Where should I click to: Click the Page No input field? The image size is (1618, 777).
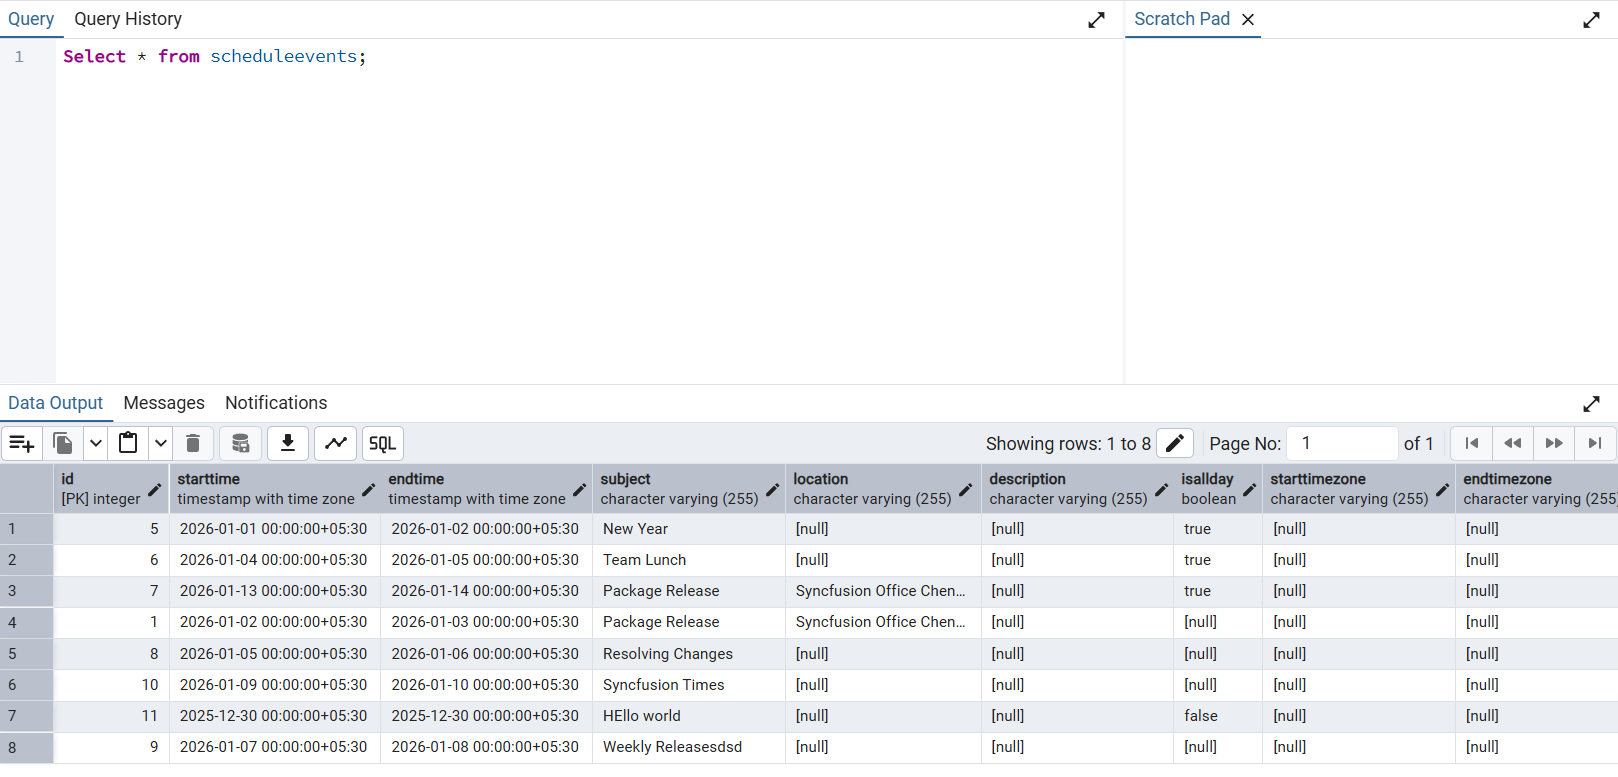[1342, 443]
